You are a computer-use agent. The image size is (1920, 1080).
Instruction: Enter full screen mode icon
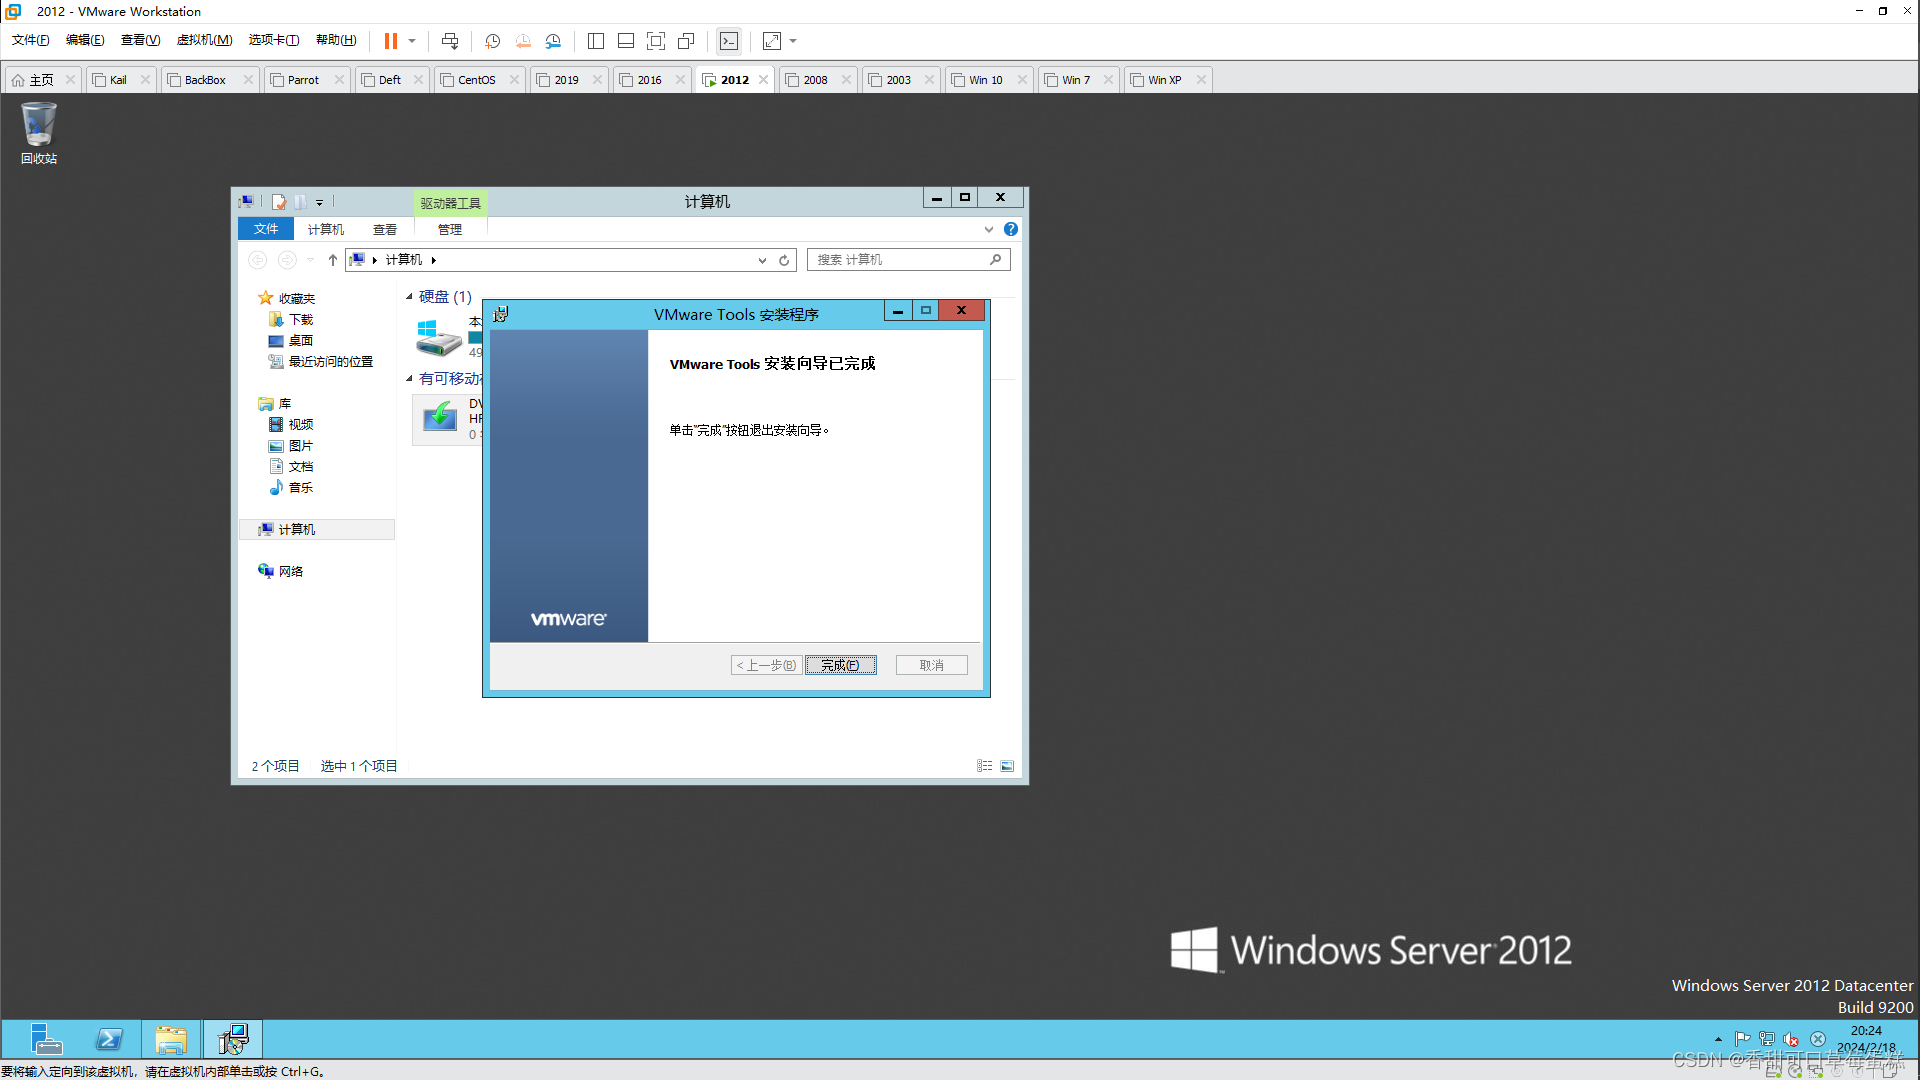[x=656, y=41]
